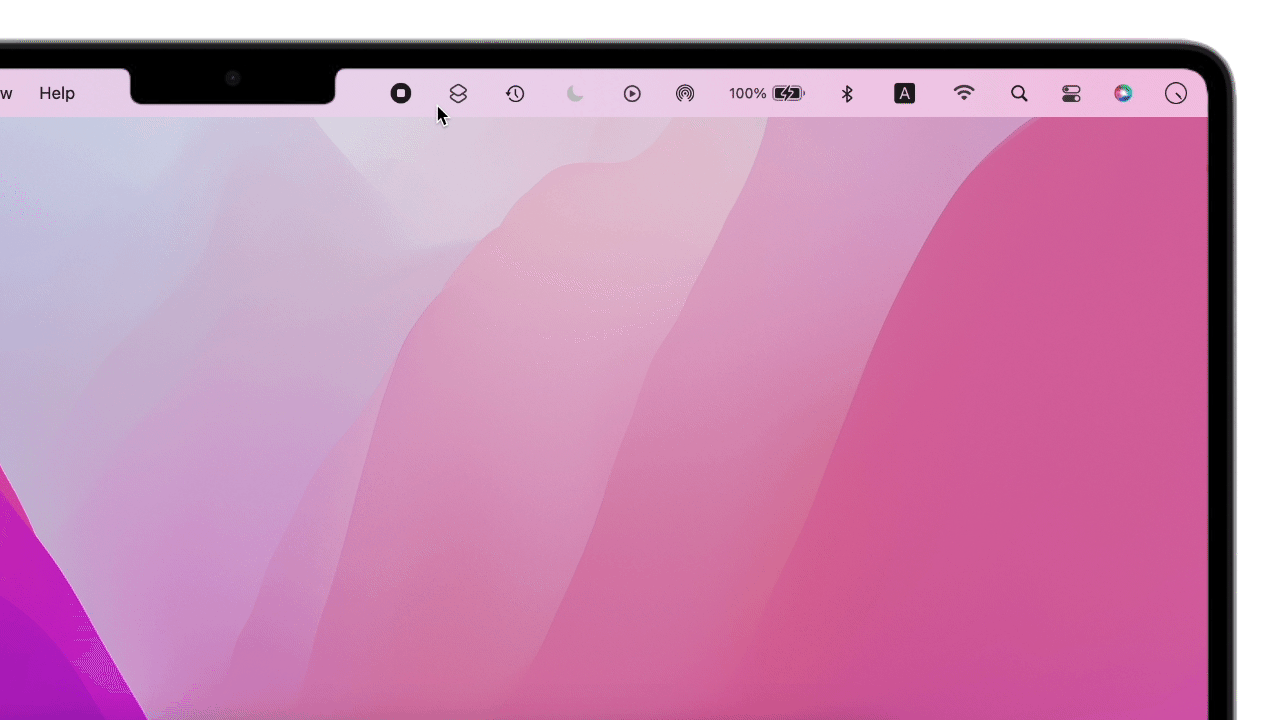1280x720 pixels.
Task: Activate the Siri colorful orb icon
Action: pos(1123,93)
